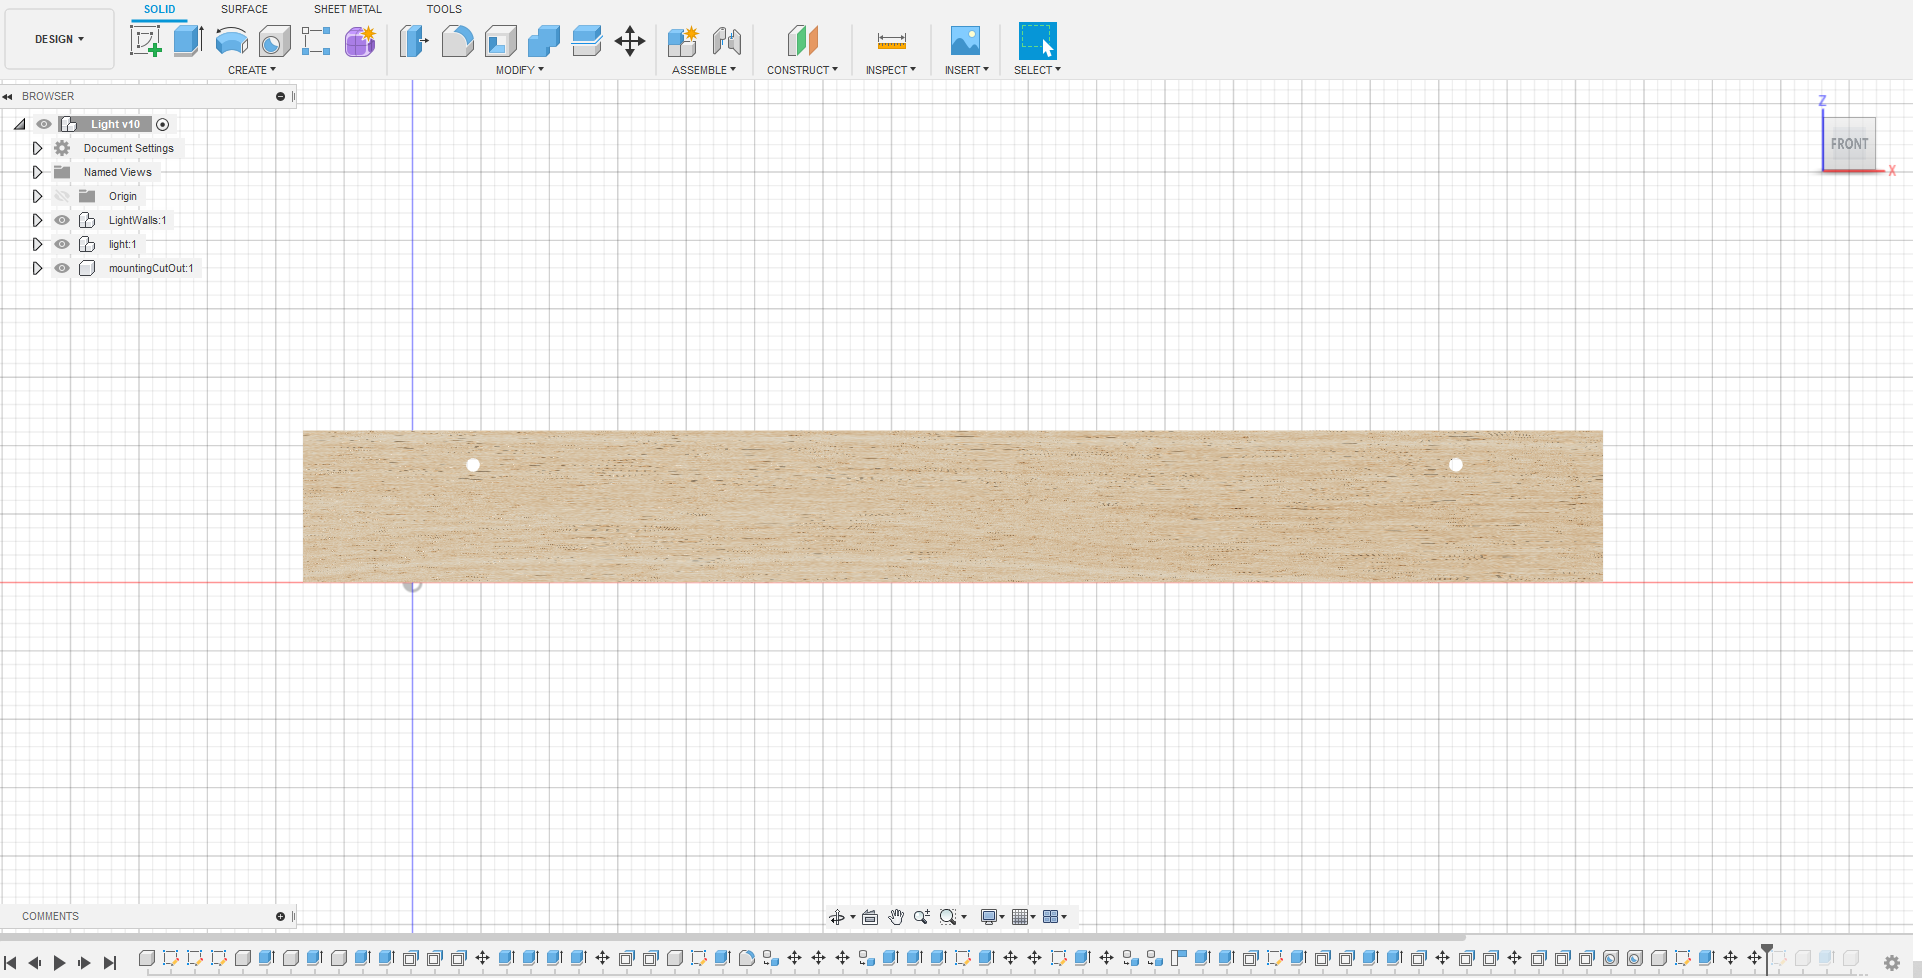The width and height of the screenshot is (1922, 978).
Task: Select the Create Sketch tool
Action: (x=147, y=40)
